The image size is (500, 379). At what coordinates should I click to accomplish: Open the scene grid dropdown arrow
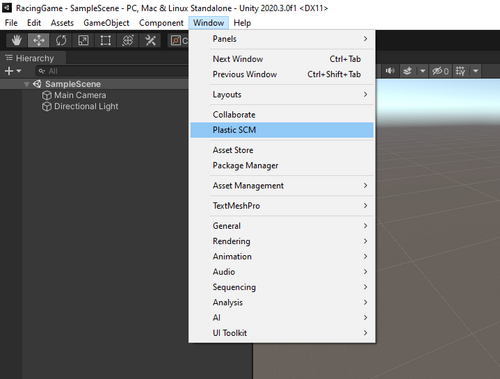tap(476, 71)
